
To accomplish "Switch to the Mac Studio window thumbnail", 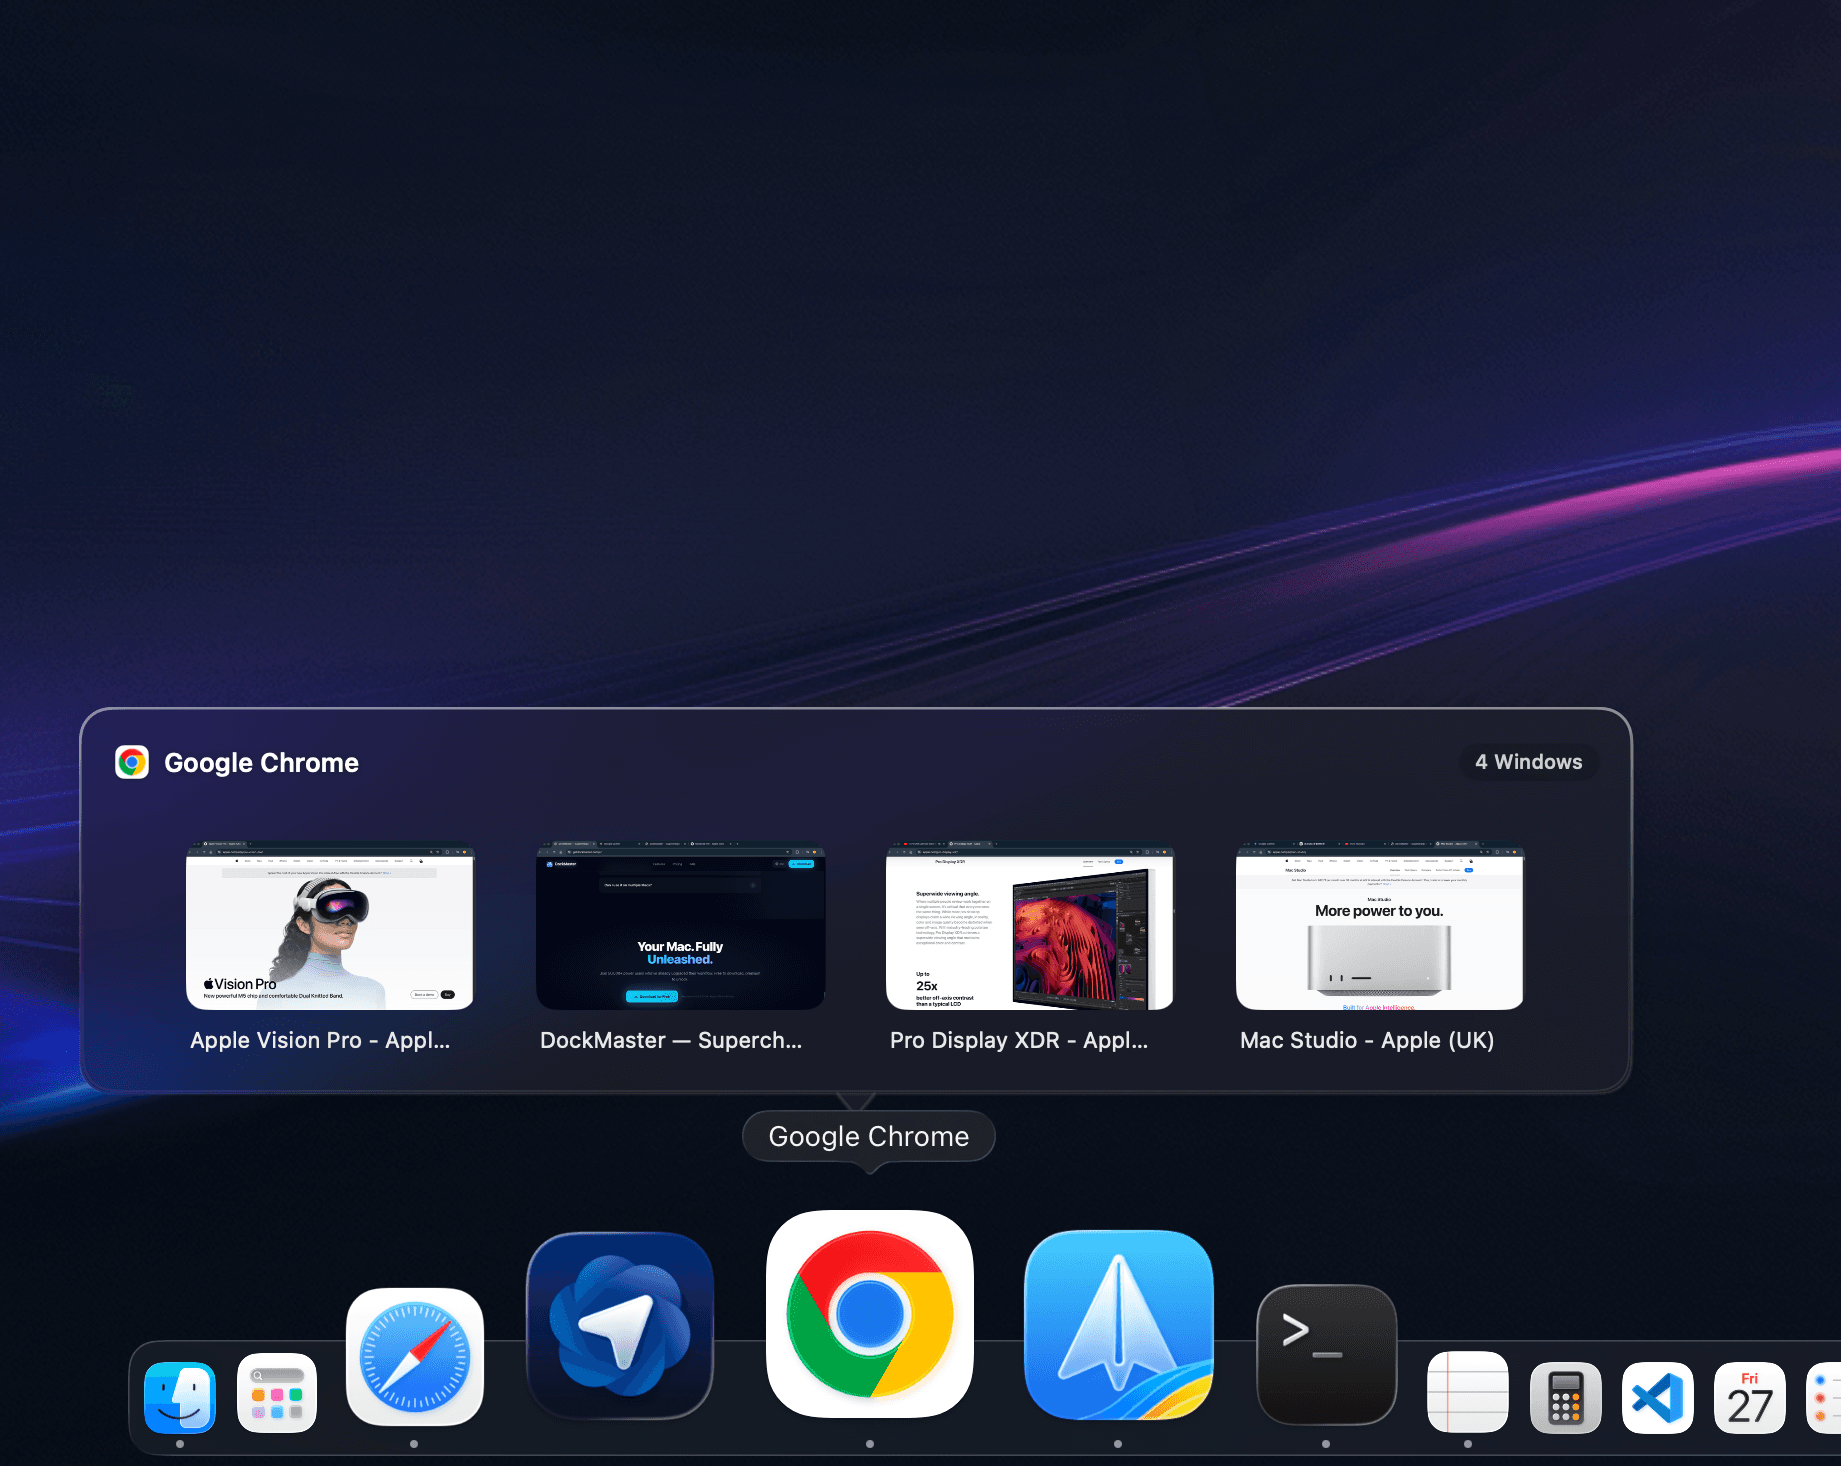I will (1379, 925).
